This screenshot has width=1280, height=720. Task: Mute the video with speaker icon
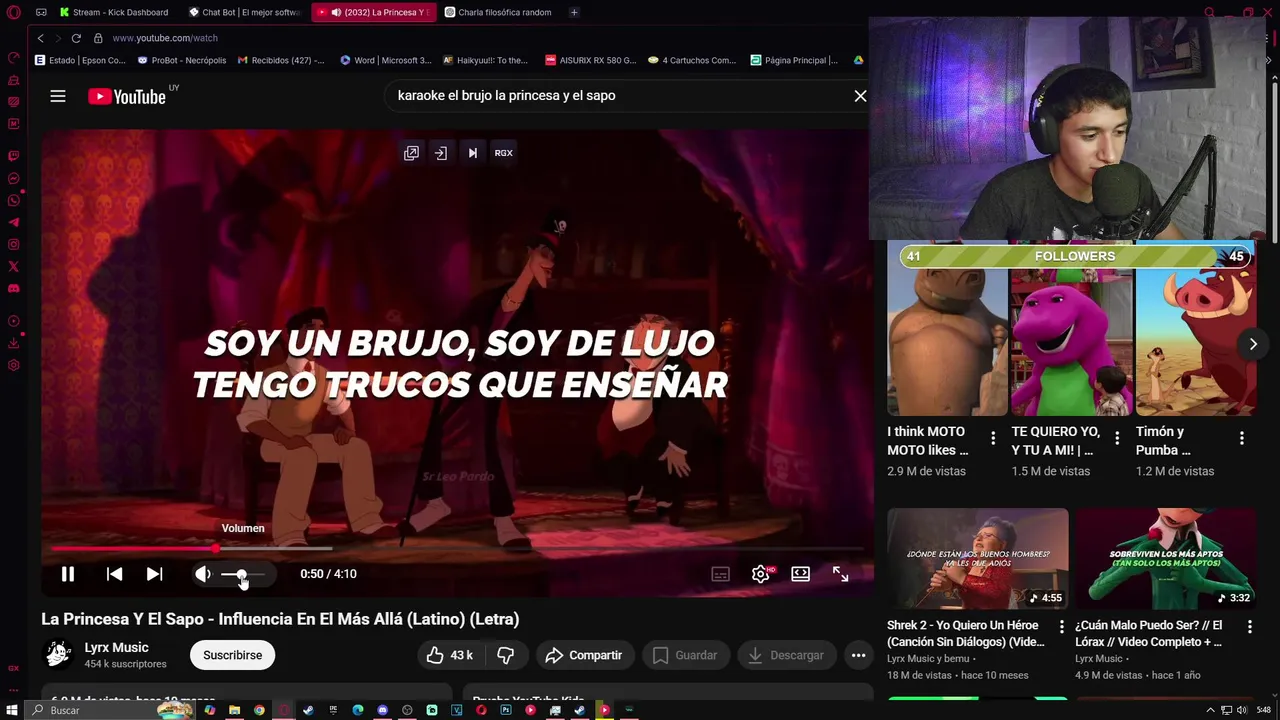[203, 574]
